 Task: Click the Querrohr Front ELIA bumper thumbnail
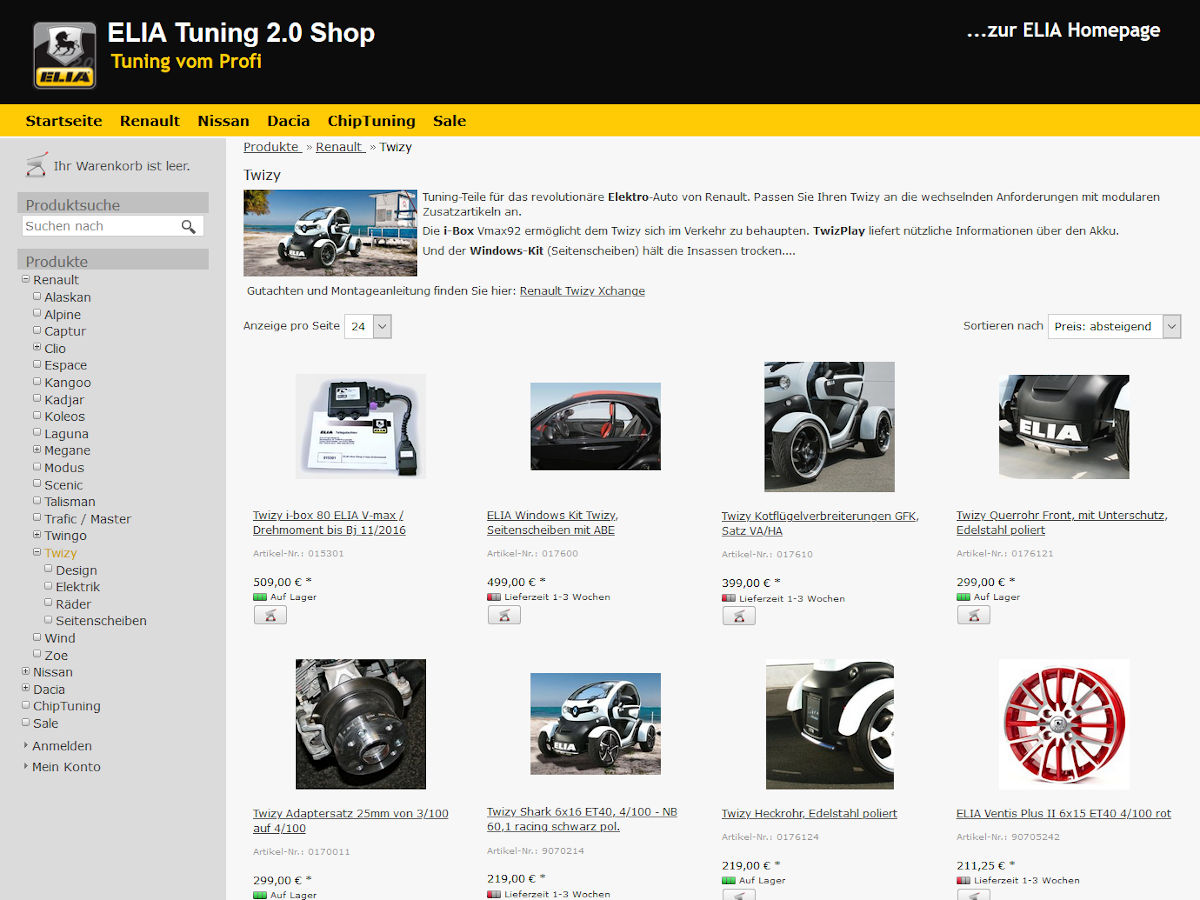(x=1064, y=427)
